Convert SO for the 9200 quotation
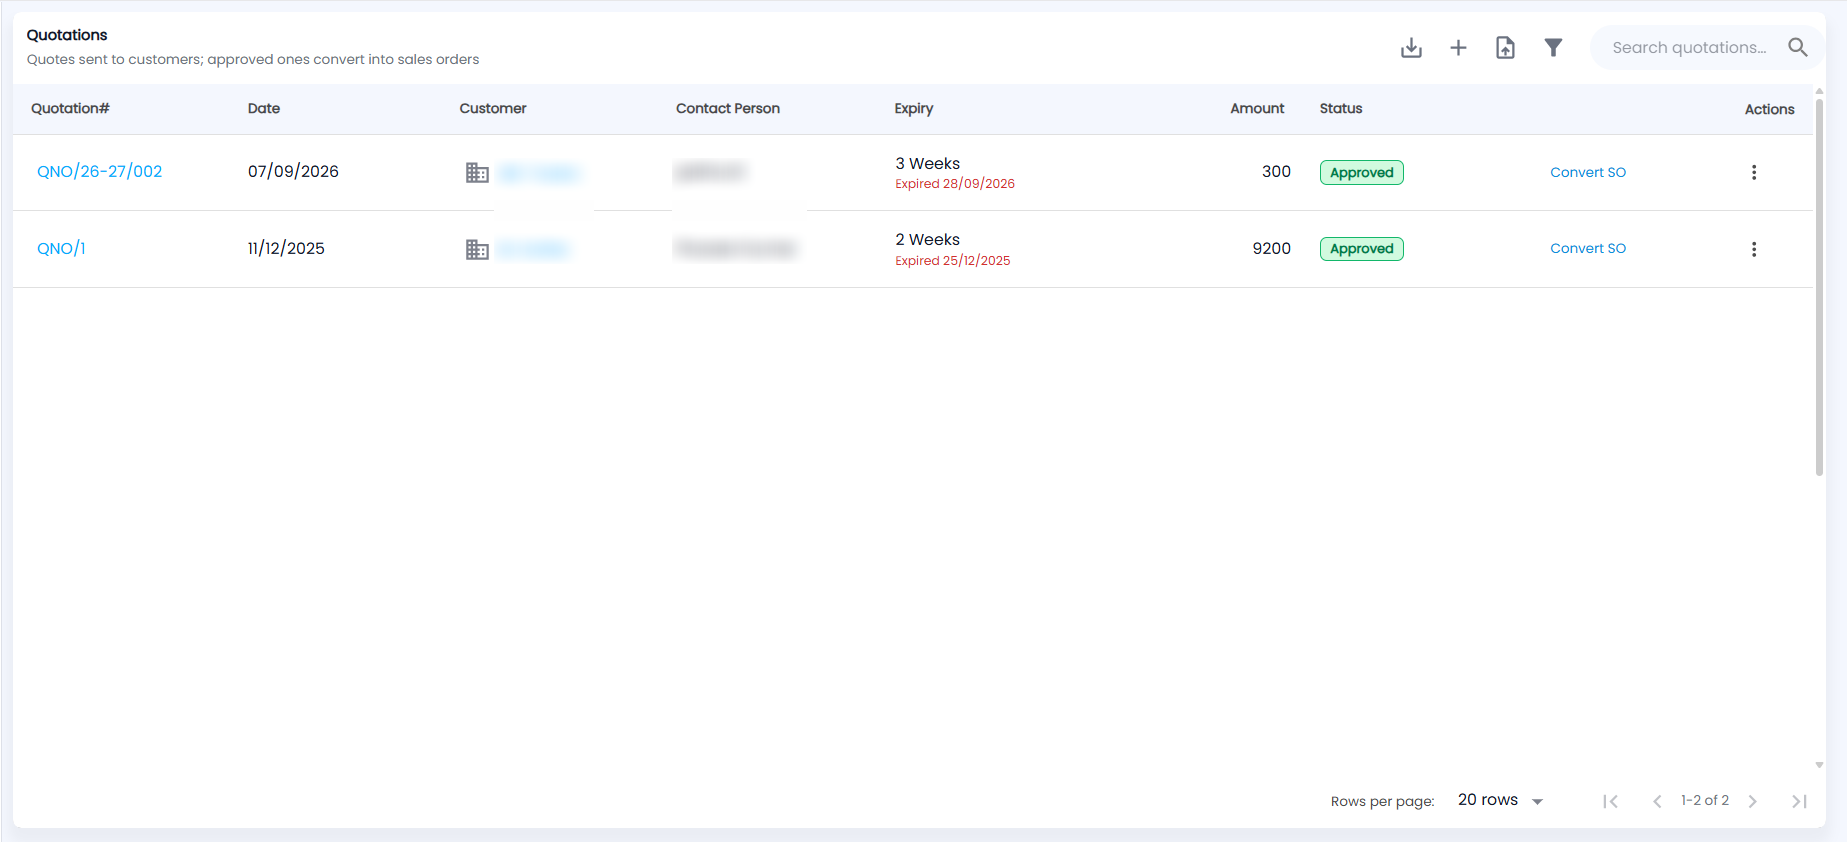Viewport: 1847px width, 842px height. pos(1588,248)
